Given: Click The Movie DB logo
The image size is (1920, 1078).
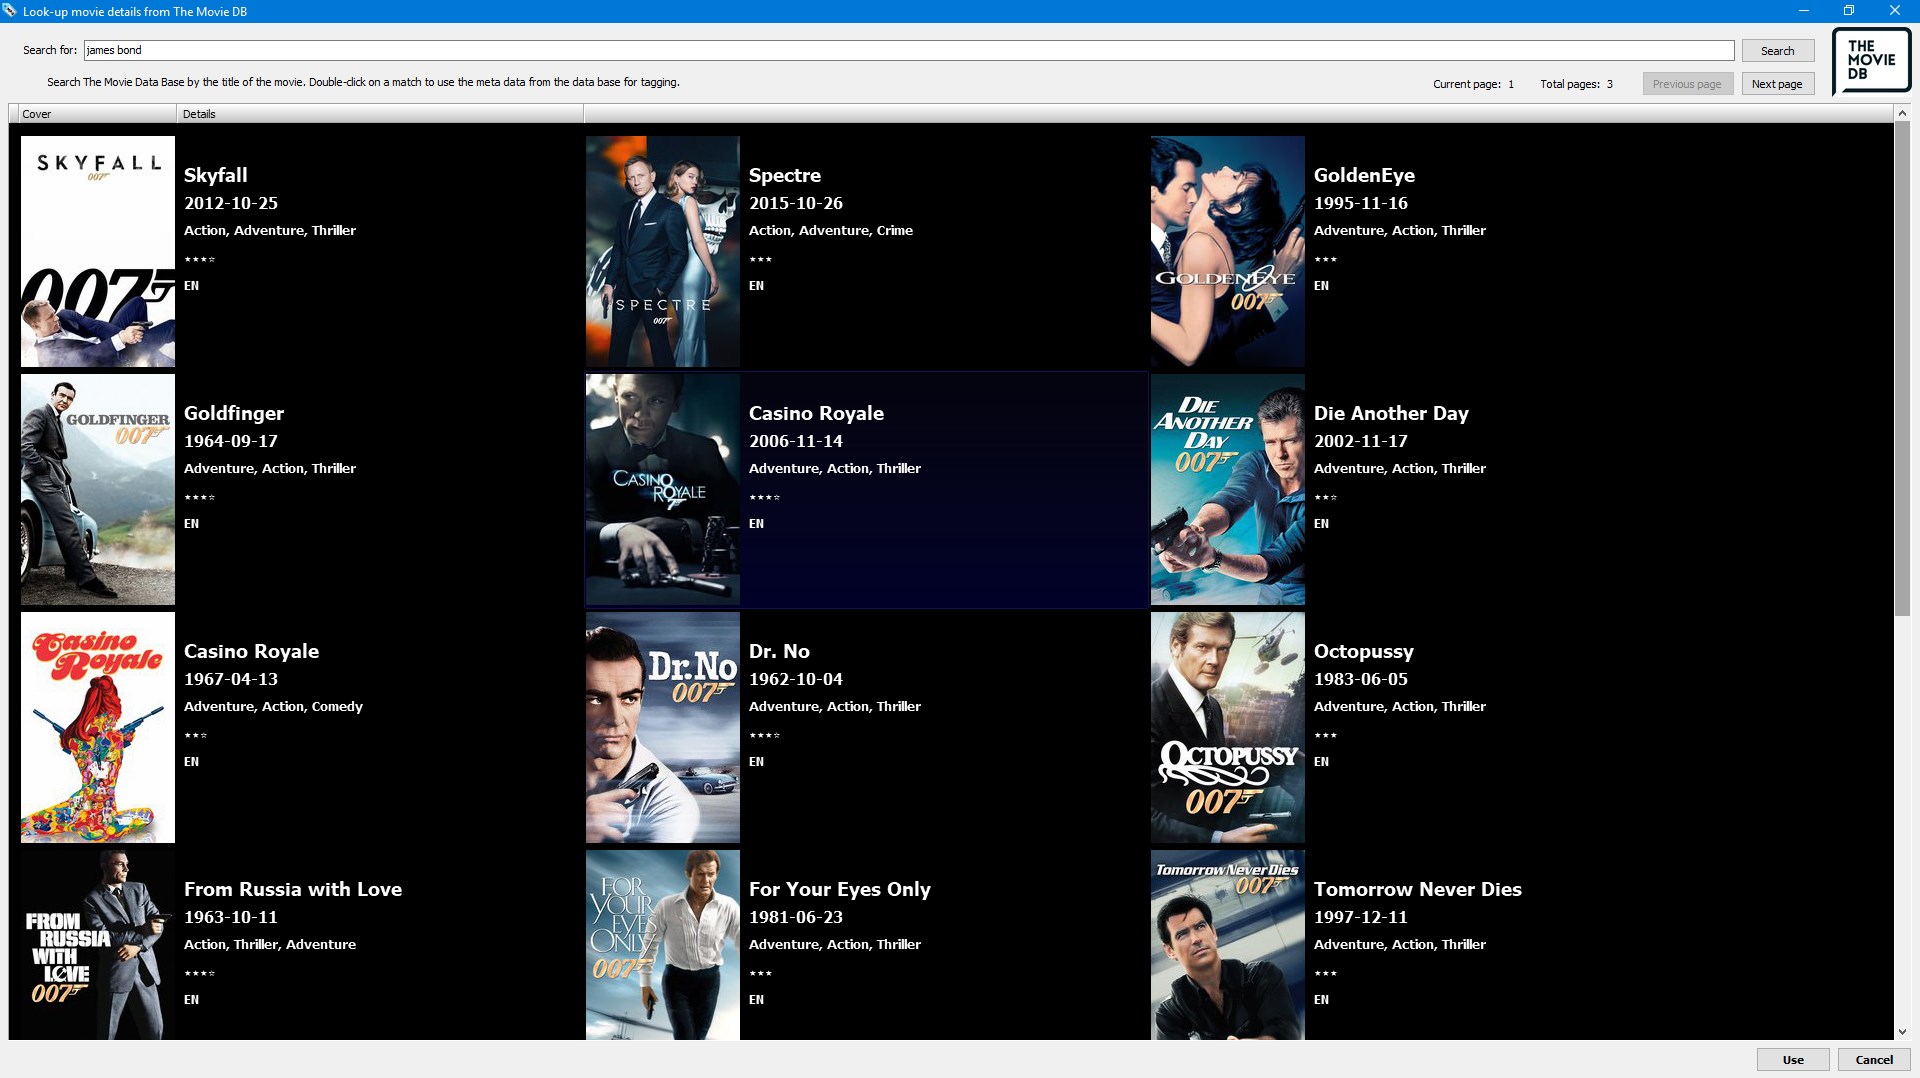Looking at the screenshot, I should click(1872, 61).
